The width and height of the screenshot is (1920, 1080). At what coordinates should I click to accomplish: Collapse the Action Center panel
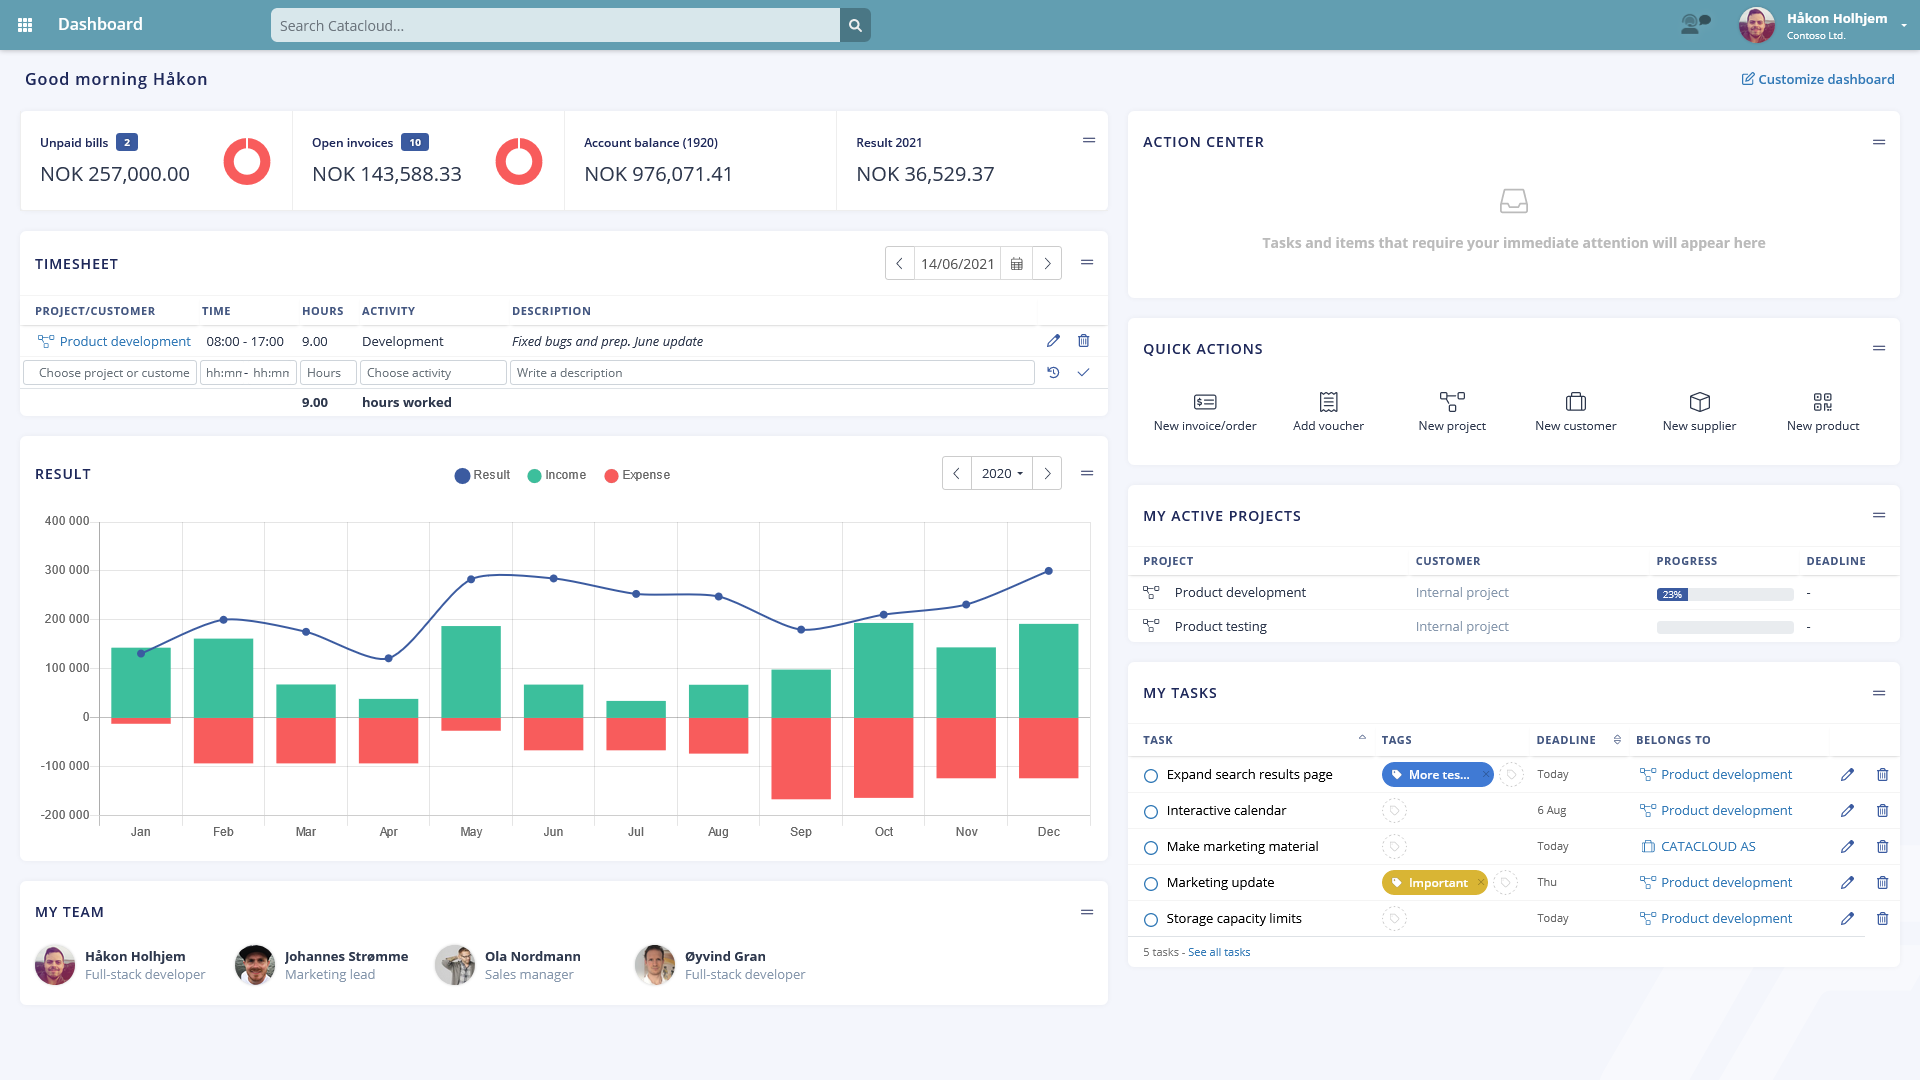point(1879,142)
